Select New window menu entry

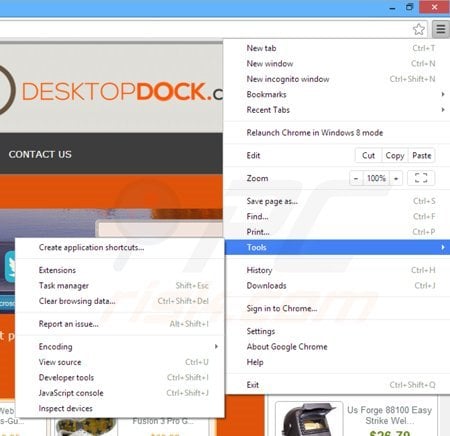[337, 64]
